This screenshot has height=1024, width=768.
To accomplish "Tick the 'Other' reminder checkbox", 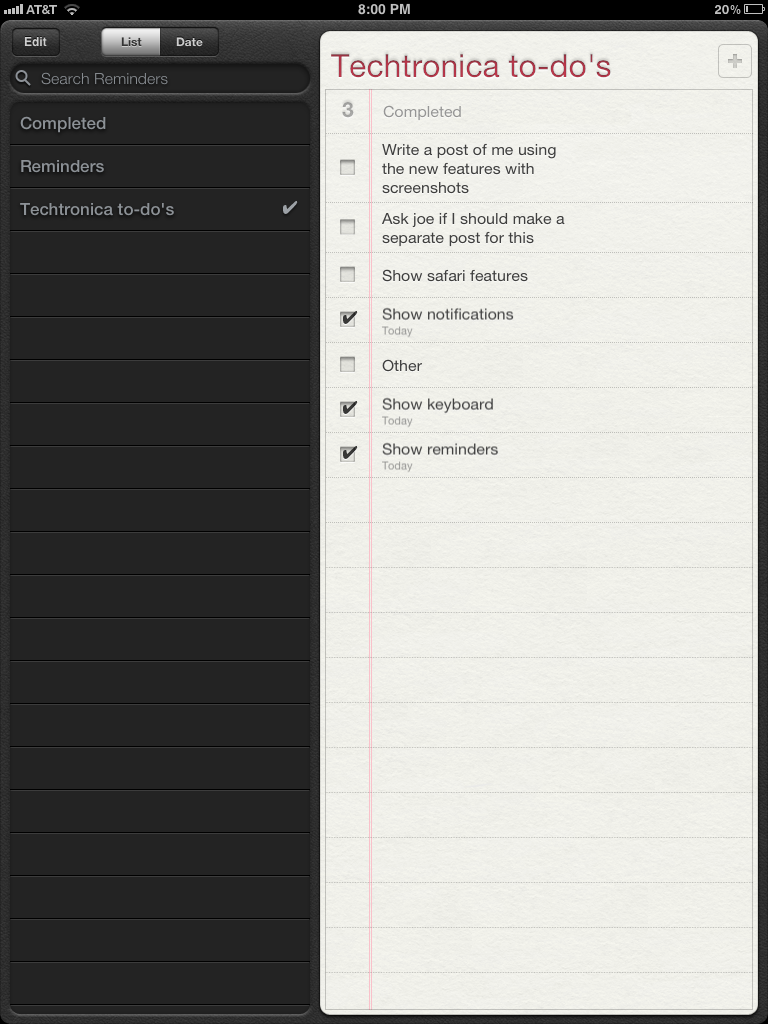I will [347, 365].
